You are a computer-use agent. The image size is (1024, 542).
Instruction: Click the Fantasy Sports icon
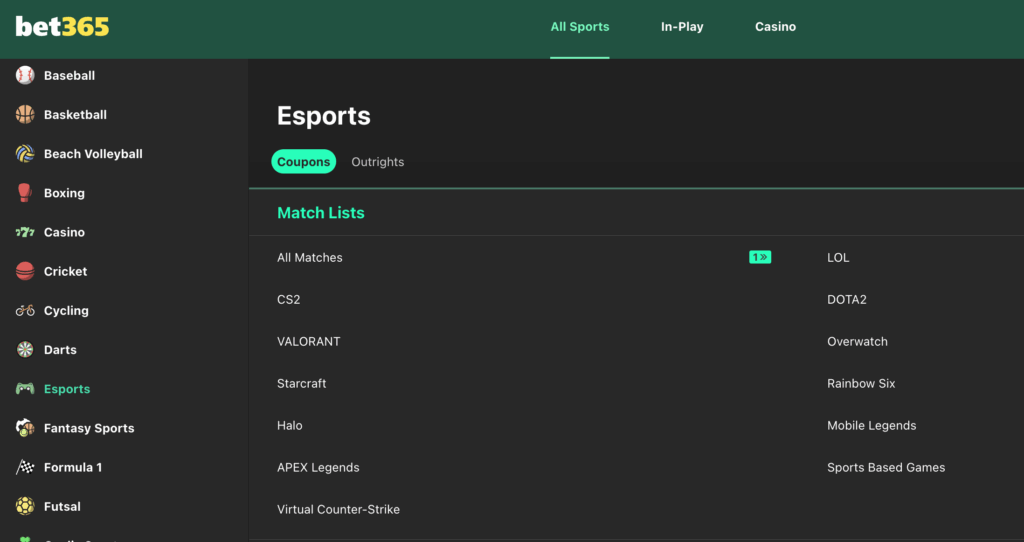[25, 428]
